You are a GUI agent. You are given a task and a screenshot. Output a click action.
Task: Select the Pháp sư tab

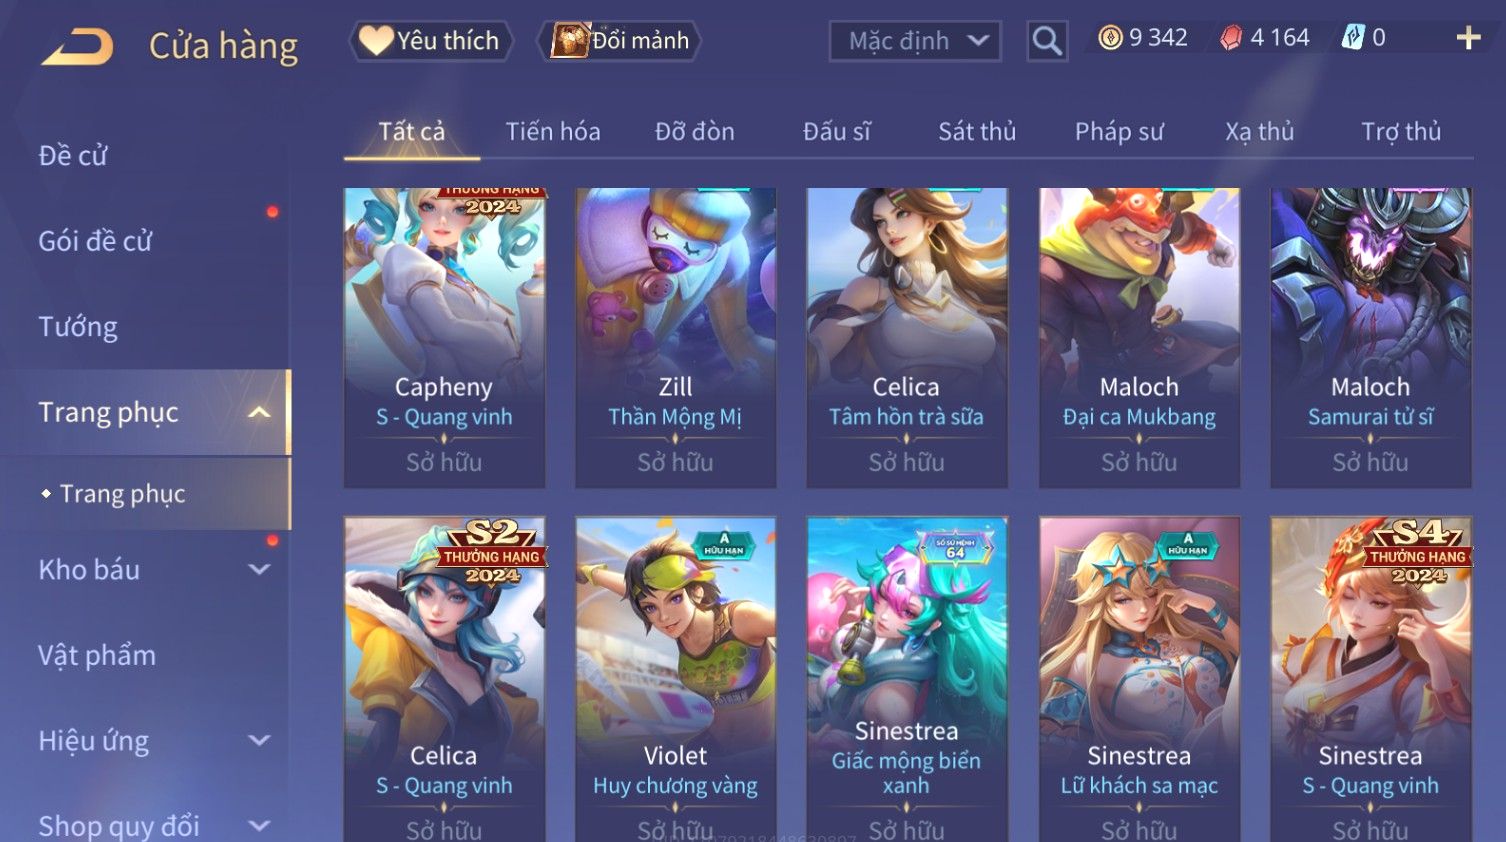click(x=1119, y=131)
